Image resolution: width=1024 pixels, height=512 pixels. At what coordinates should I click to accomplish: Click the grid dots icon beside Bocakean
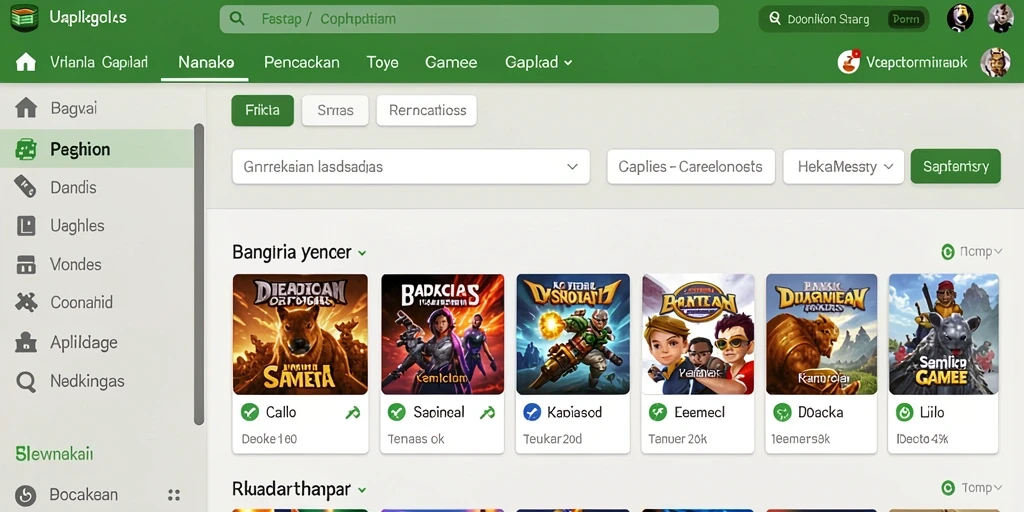(x=174, y=495)
